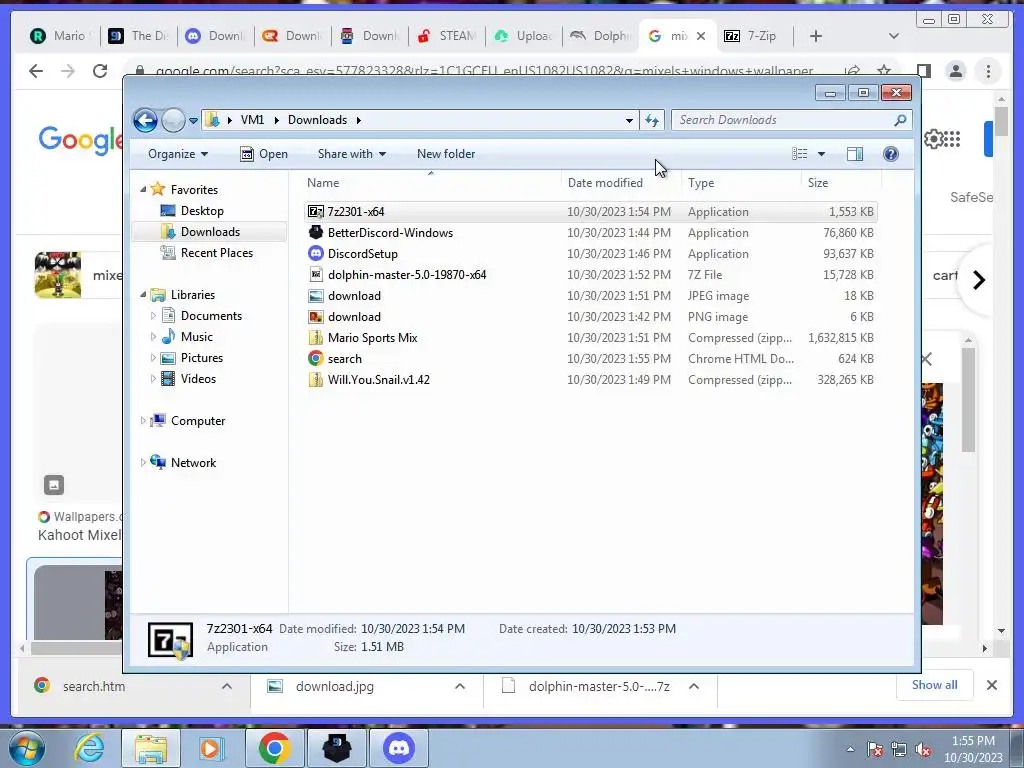This screenshot has width=1024, height=768.
Task: Switch to the Upload Chrome tab
Action: pos(524,36)
